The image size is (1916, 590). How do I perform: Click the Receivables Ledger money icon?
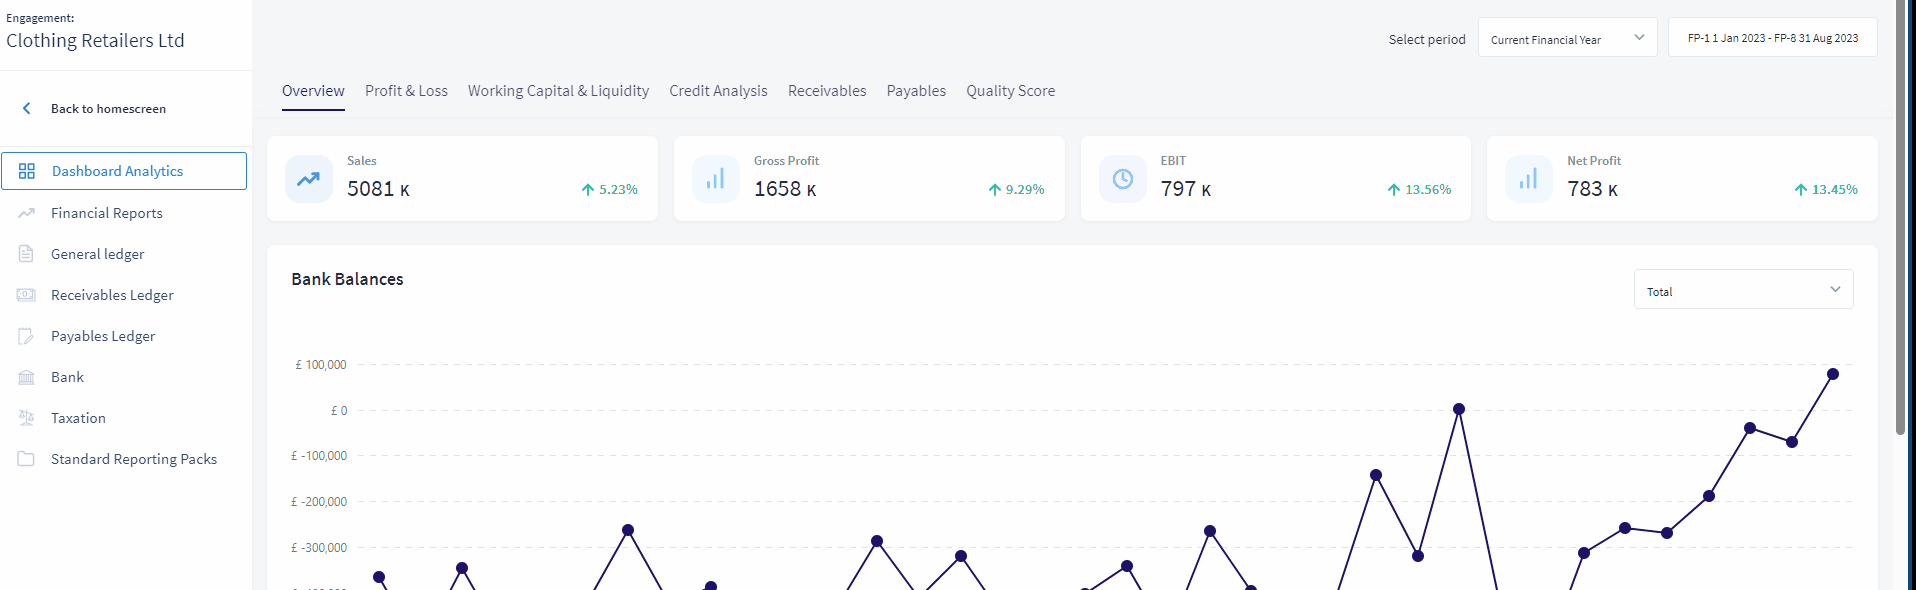[x=27, y=295]
